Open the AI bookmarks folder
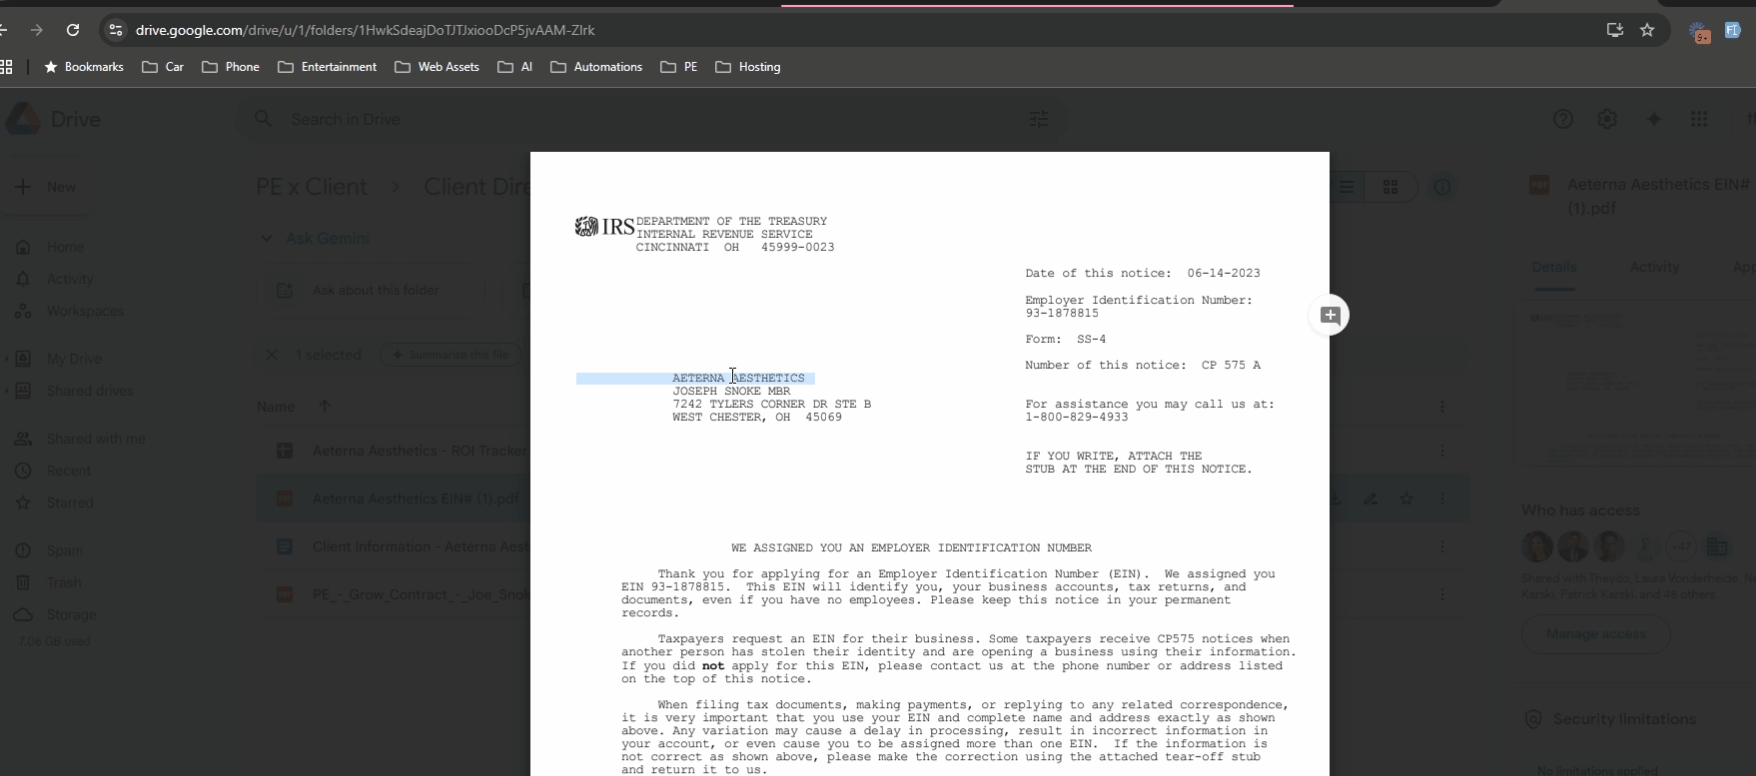Image resolution: width=1756 pixels, height=776 pixels. [x=515, y=67]
